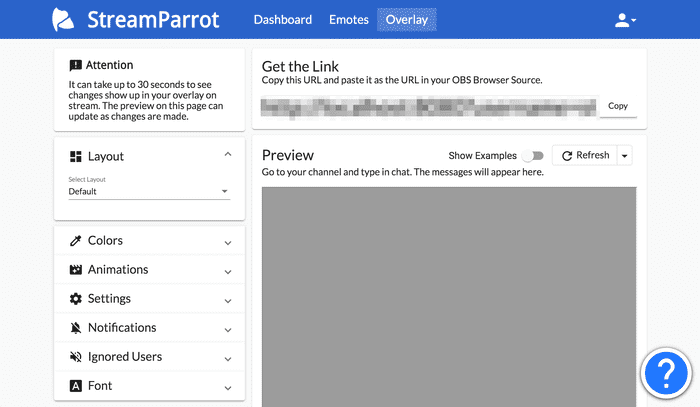Click the gray chat preview area
Image resolution: width=700 pixels, height=407 pixels.
pos(449,297)
